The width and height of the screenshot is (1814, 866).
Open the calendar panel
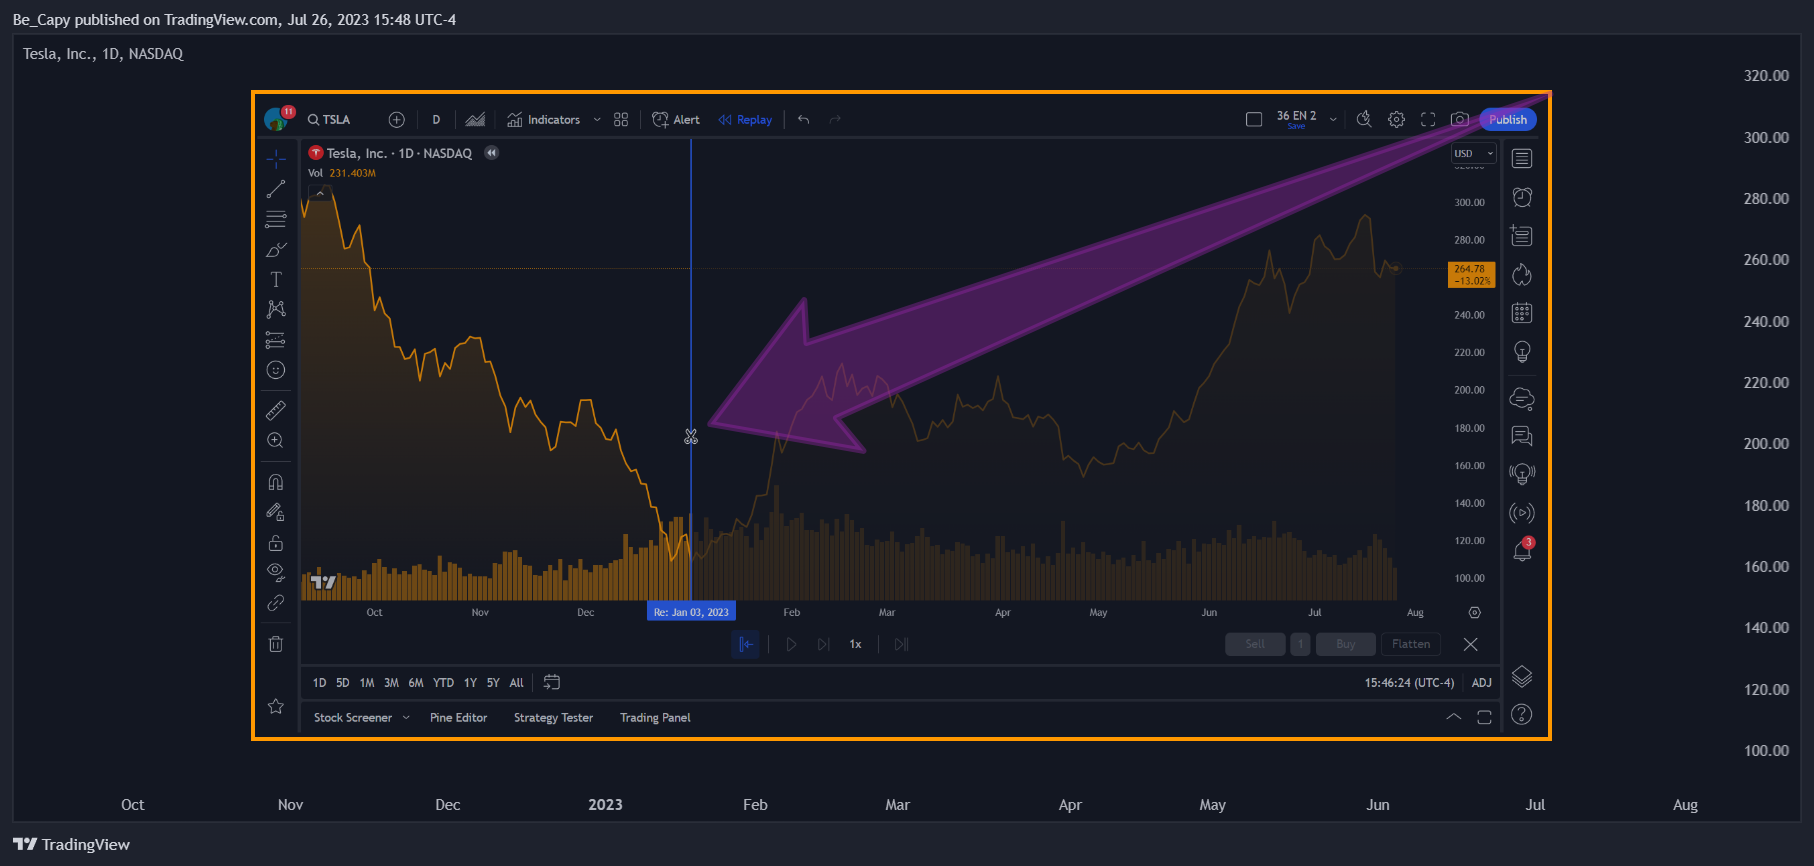(1522, 313)
